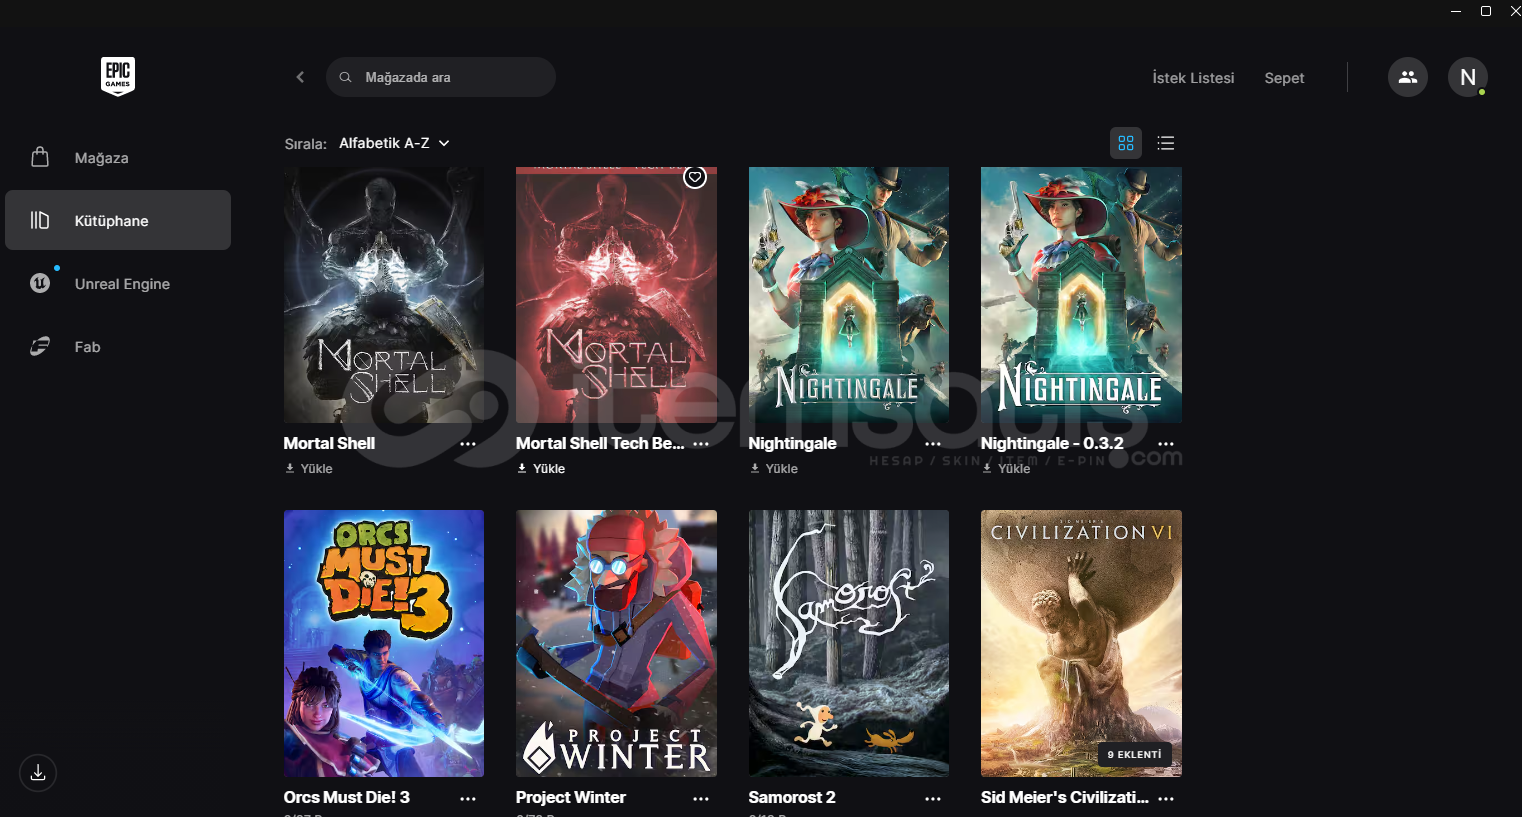The width and height of the screenshot is (1522, 817).
Task: Click the 9 EKLENTİ add-ons badge
Action: click(x=1135, y=754)
